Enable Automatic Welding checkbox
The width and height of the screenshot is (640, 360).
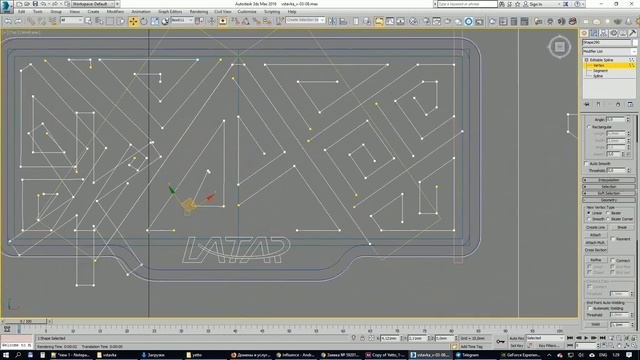[589, 309]
